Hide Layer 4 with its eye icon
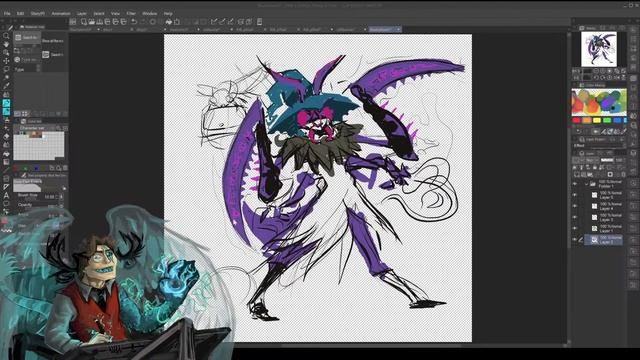Image resolution: width=640 pixels, height=360 pixels. (575, 206)
